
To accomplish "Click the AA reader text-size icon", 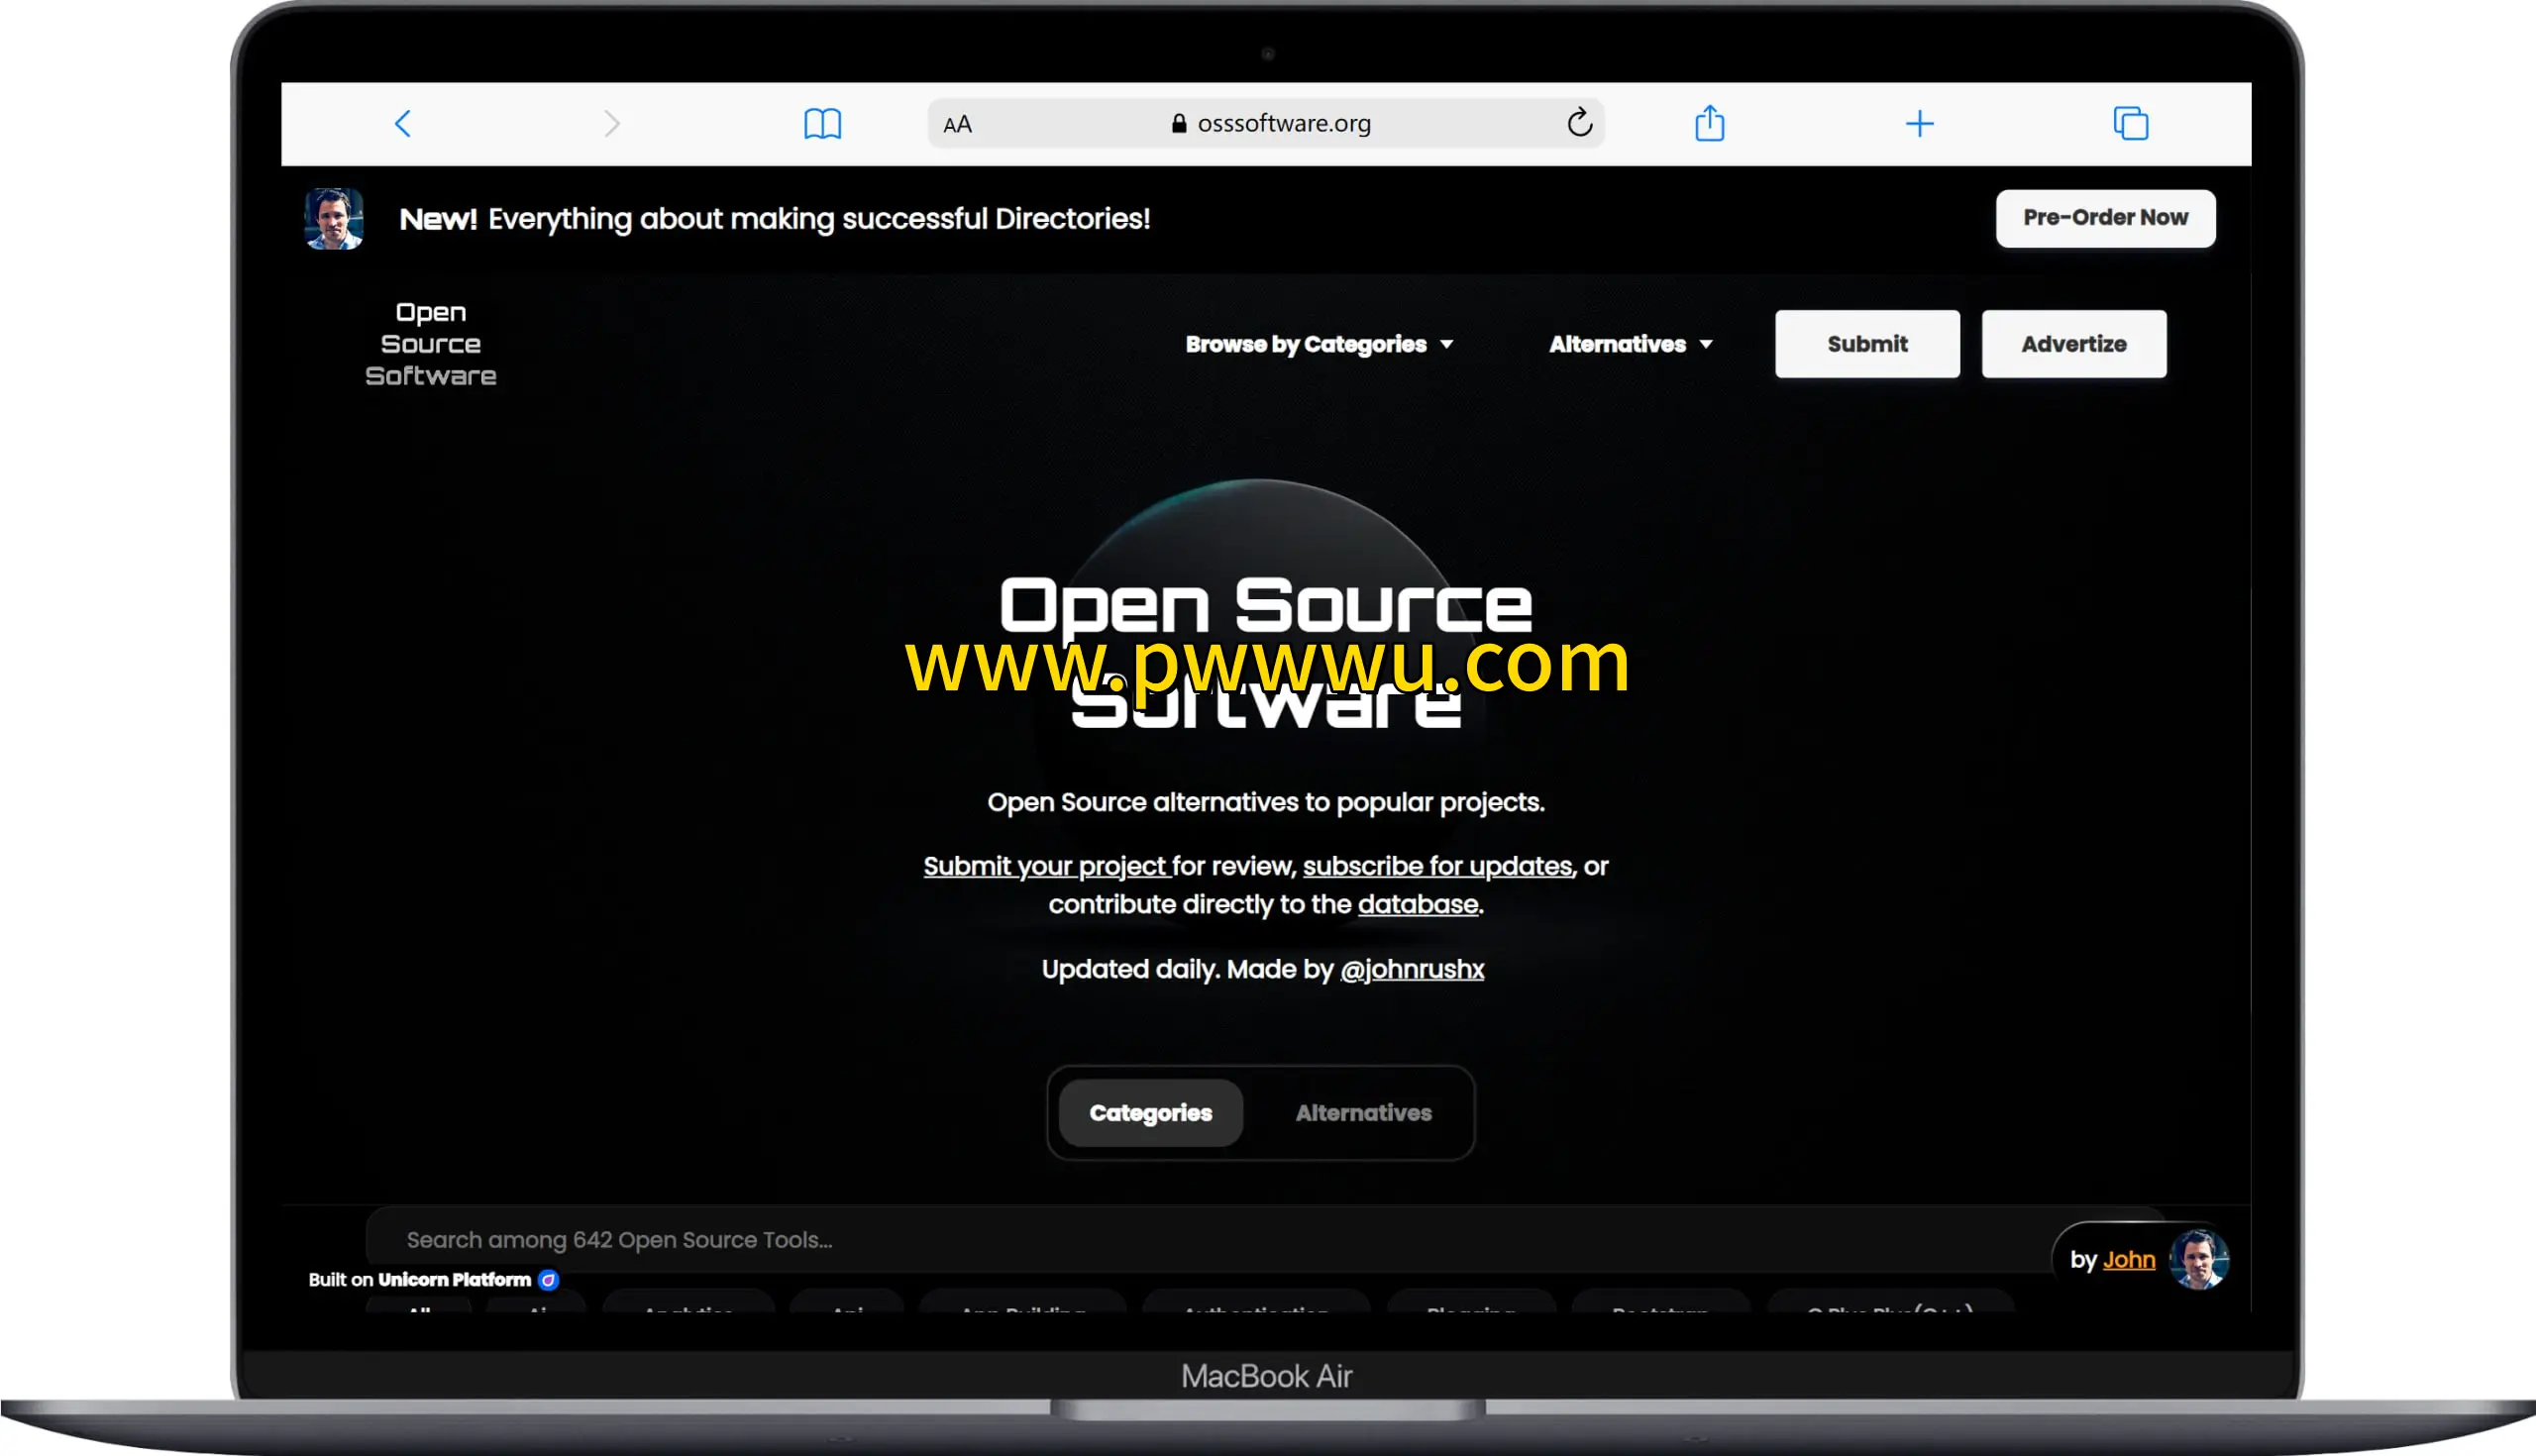I will pyautogui.click(x=957, y=124).
